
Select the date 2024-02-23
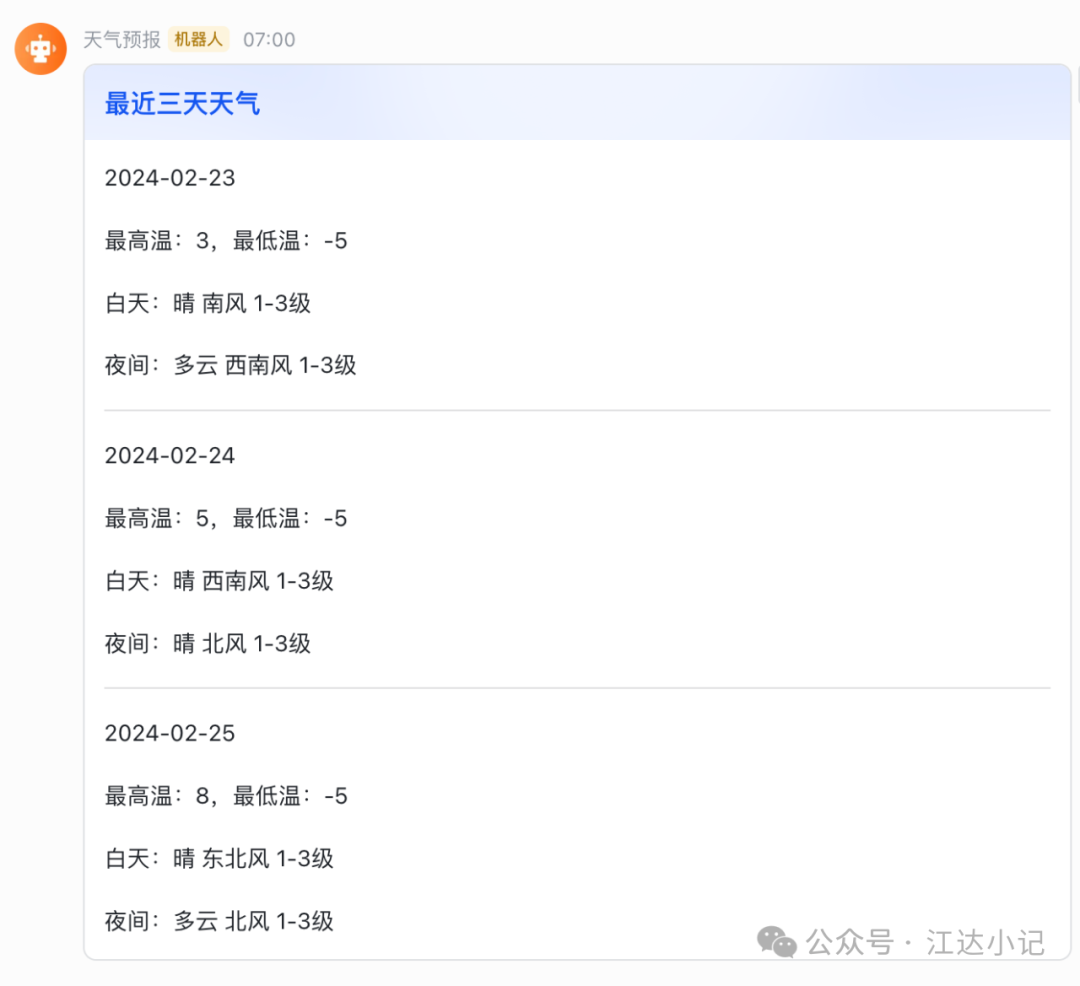tap(170, 178)
